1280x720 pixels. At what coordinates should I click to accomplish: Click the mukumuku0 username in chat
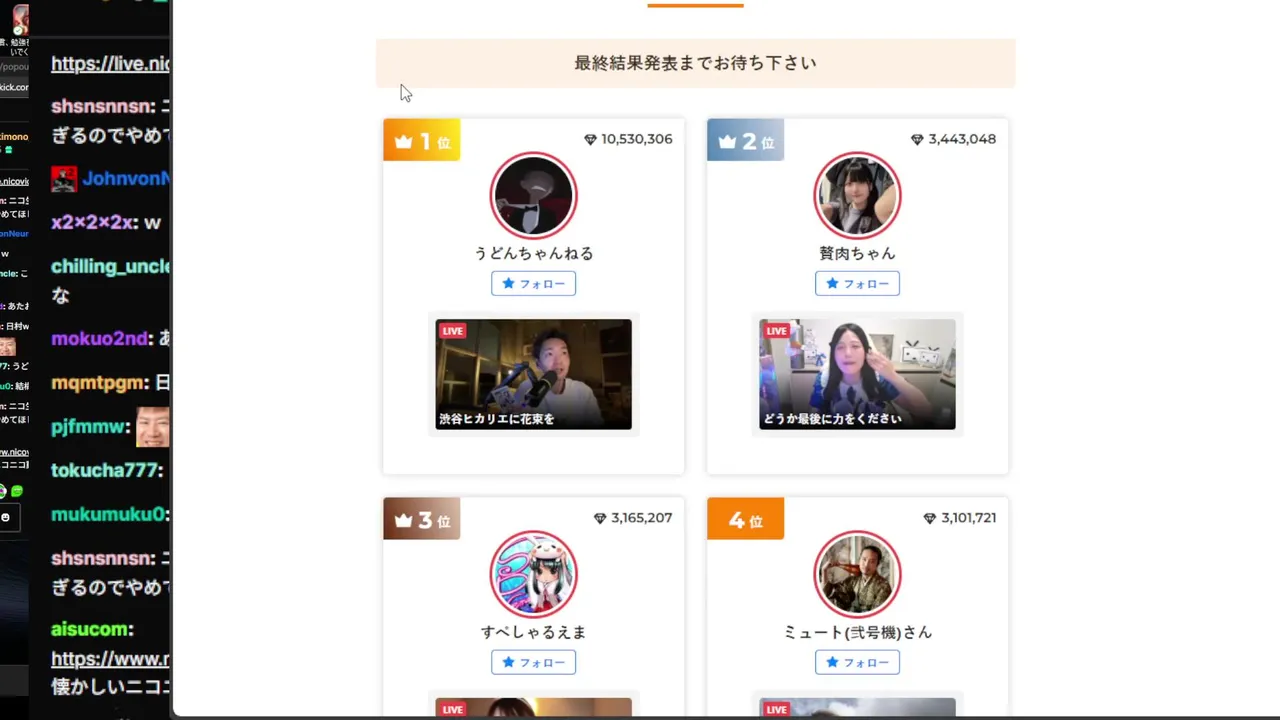tap(108, 515)
